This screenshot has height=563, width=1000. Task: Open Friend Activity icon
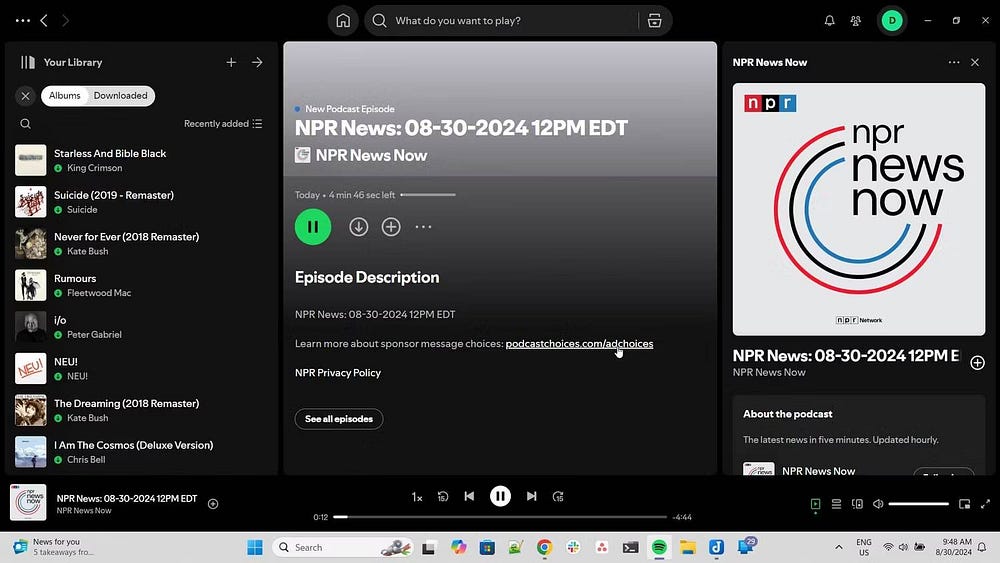pyautogui.click(x=856, y=21)
